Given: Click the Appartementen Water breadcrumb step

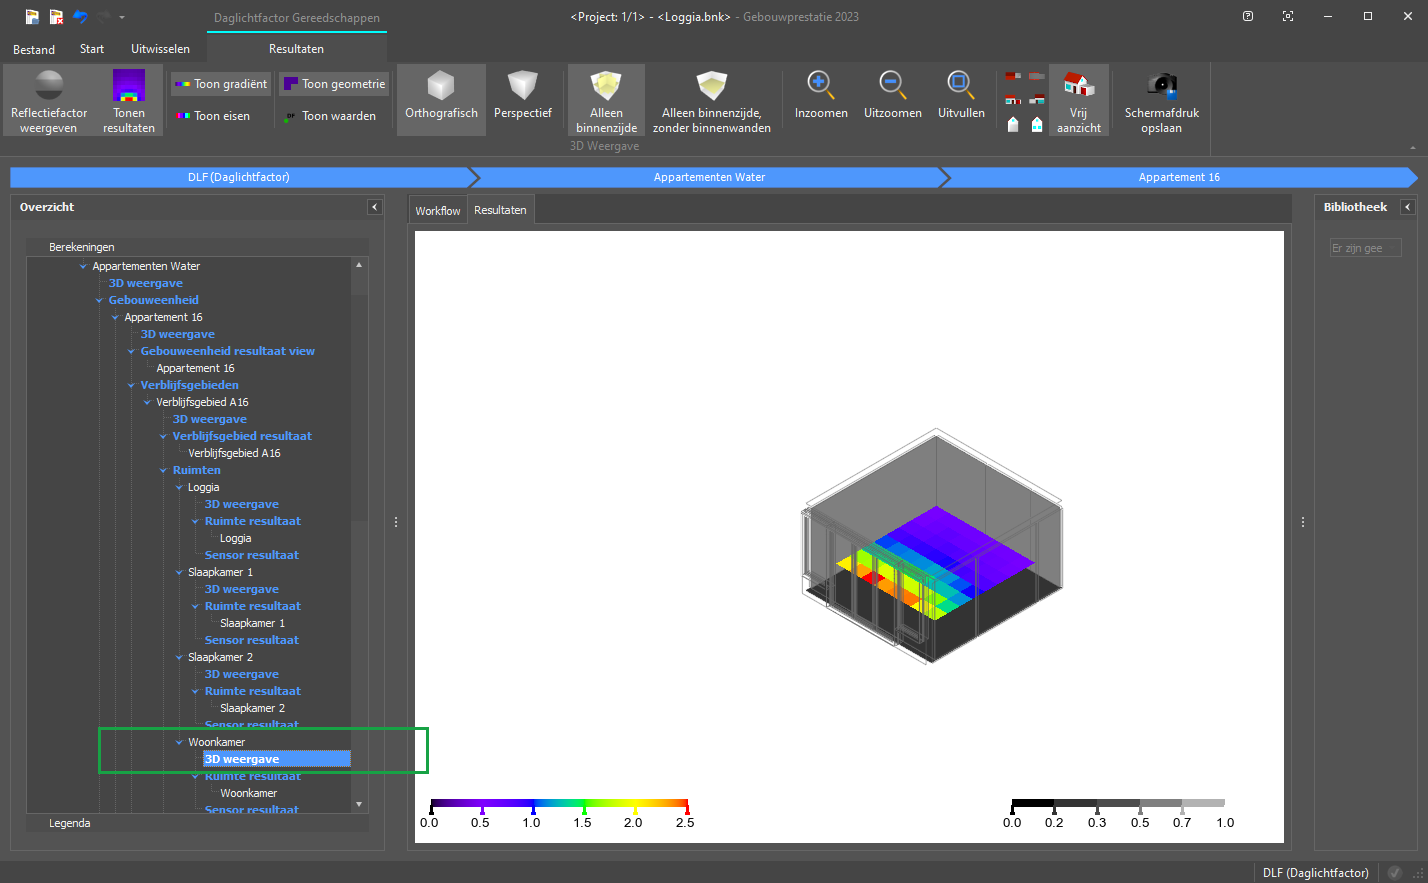Looking at the screenshot, I should [x=709, y=177].
